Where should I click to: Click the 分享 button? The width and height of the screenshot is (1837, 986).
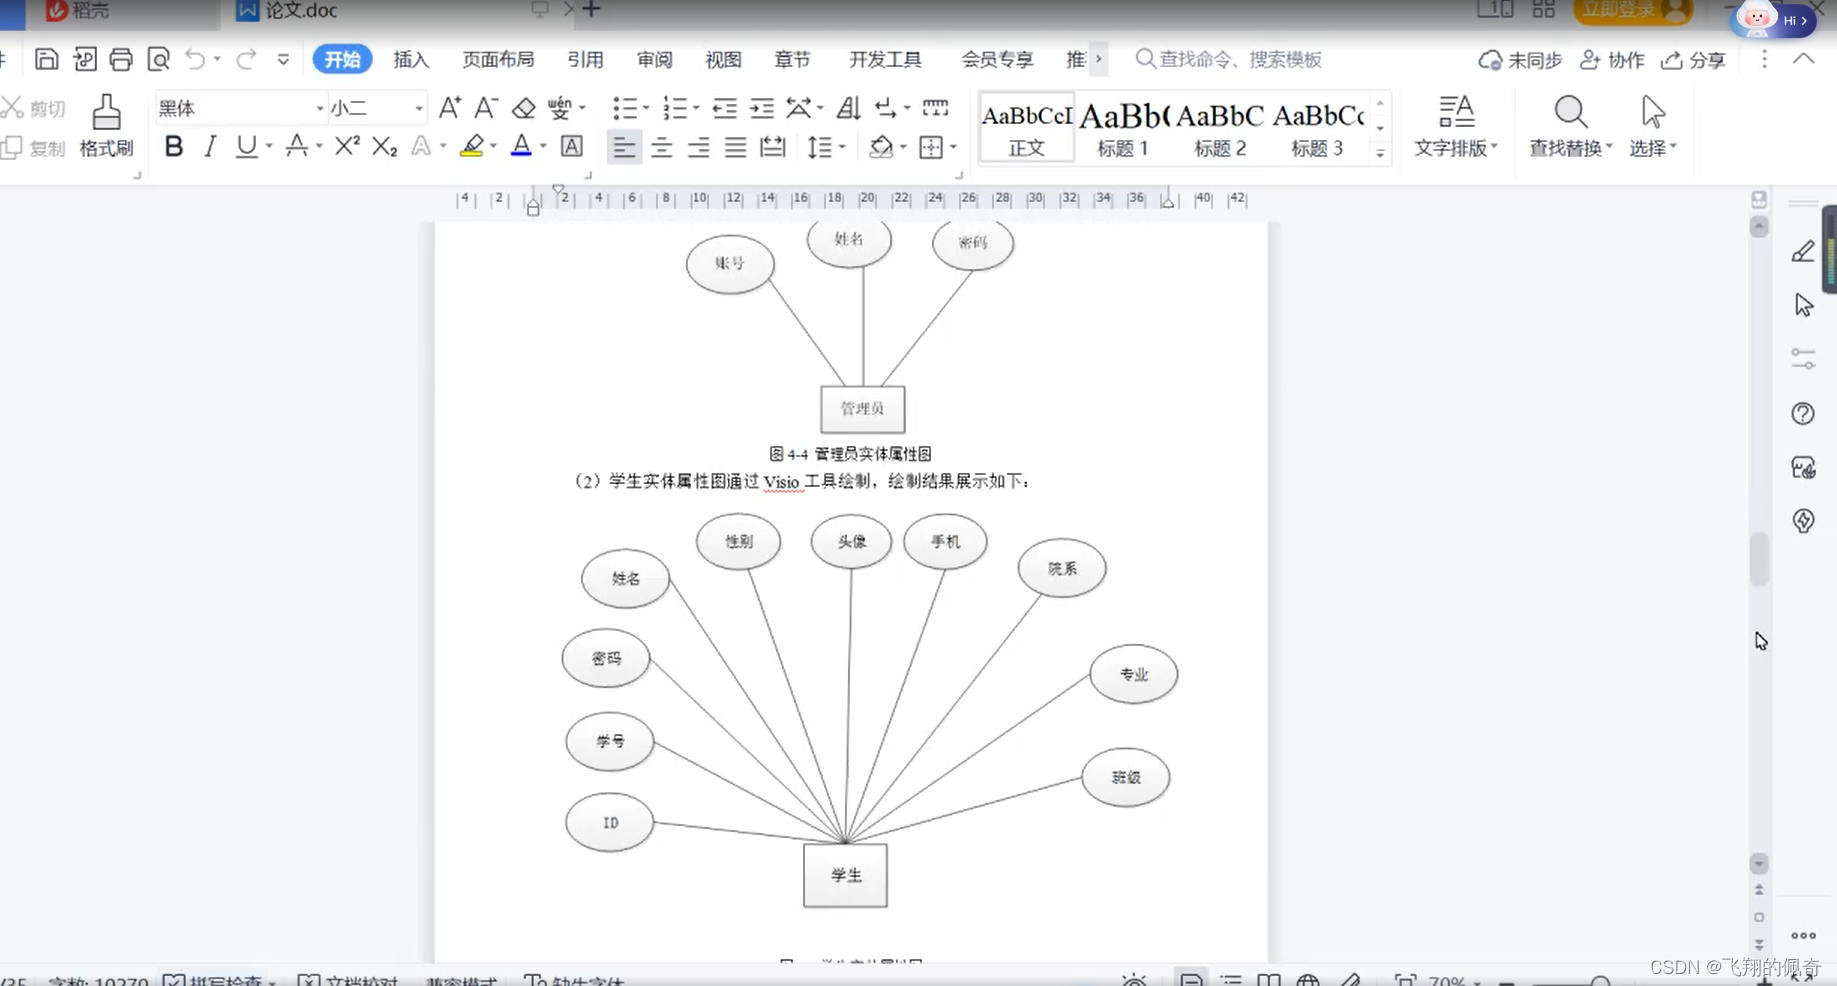[x=1693, y=60]
